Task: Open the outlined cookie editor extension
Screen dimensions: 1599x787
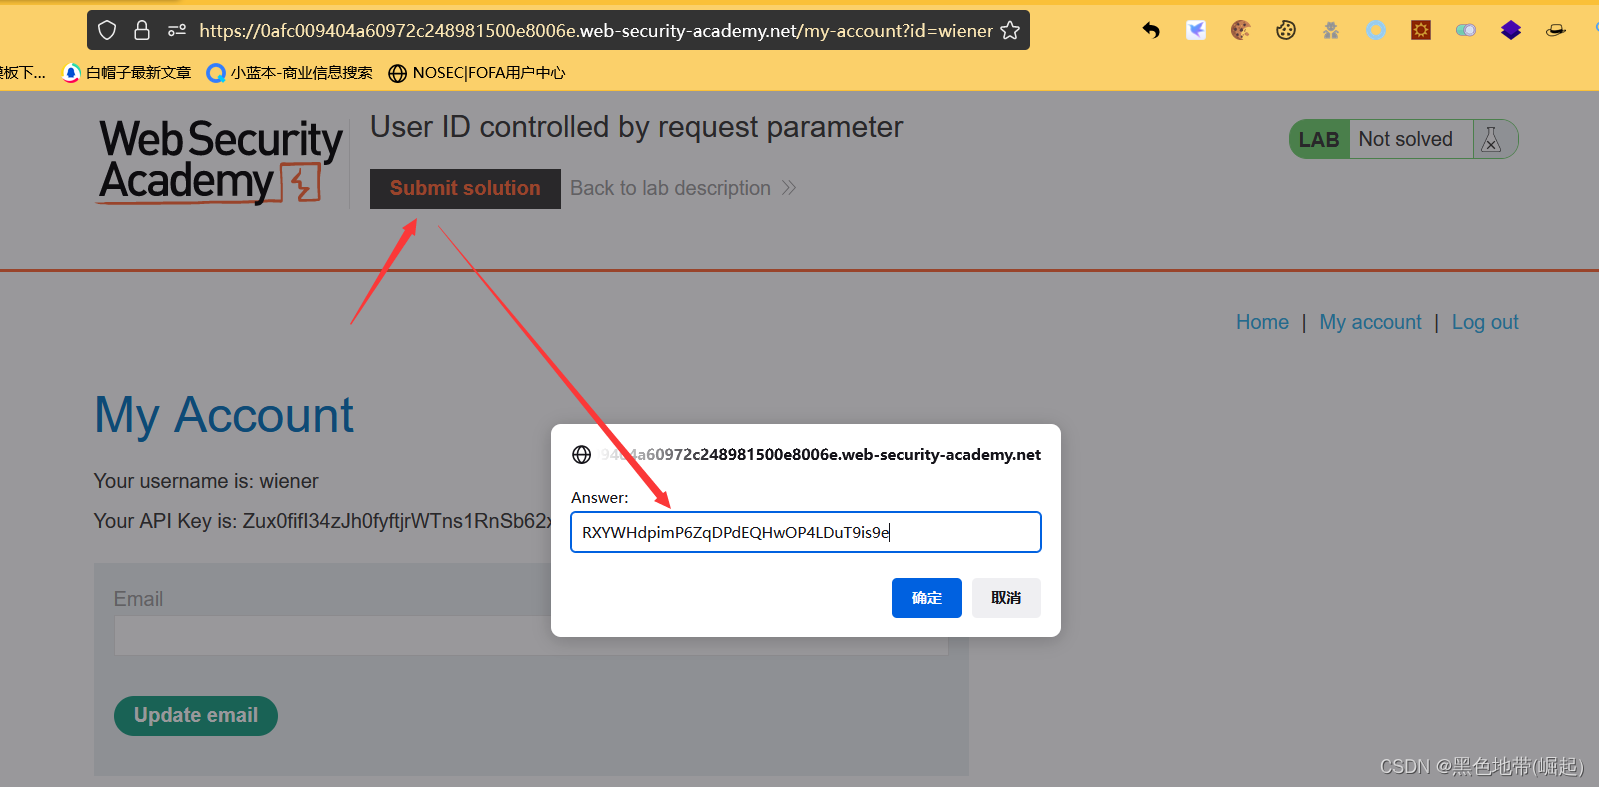Action: 1286,30
